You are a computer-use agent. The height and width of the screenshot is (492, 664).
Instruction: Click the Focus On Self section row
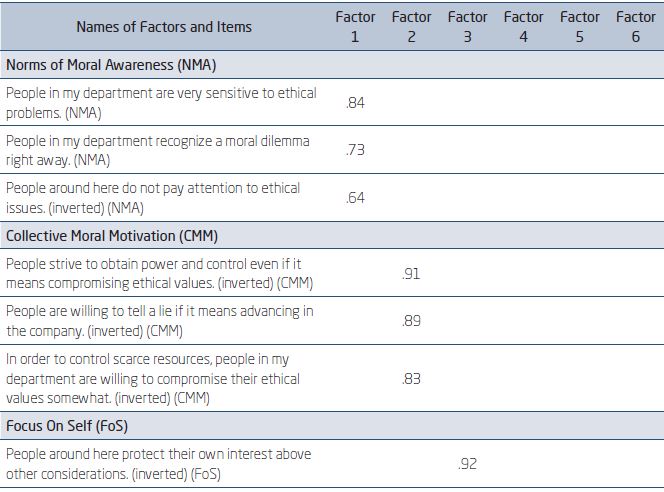point(66,425)
